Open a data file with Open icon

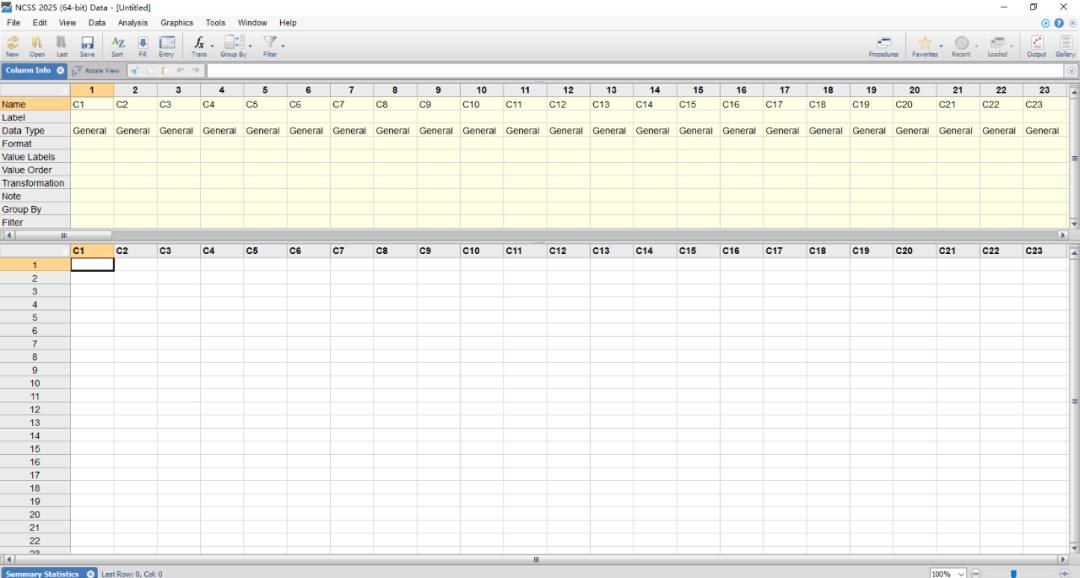37,44
